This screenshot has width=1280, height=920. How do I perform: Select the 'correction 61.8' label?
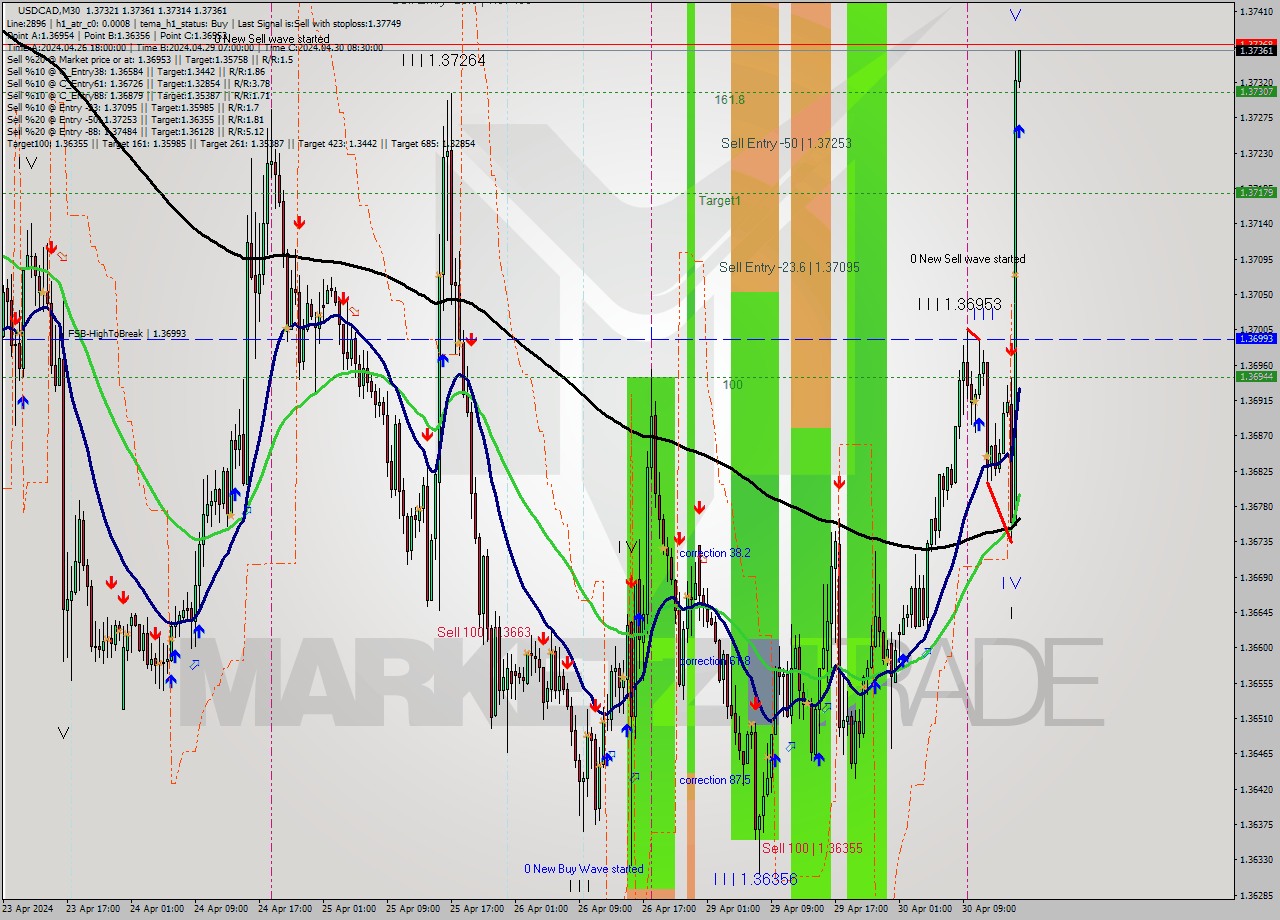(714, 661)
